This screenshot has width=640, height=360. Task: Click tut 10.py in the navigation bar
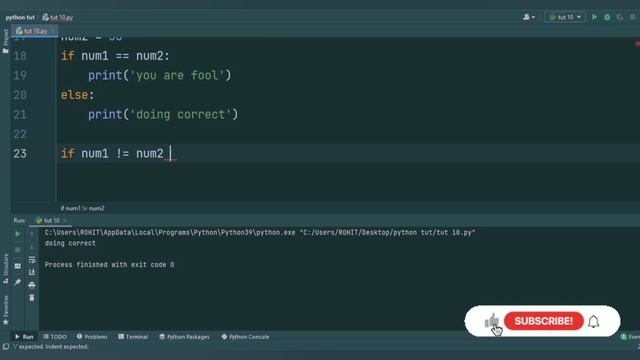[x=58, y=18]
